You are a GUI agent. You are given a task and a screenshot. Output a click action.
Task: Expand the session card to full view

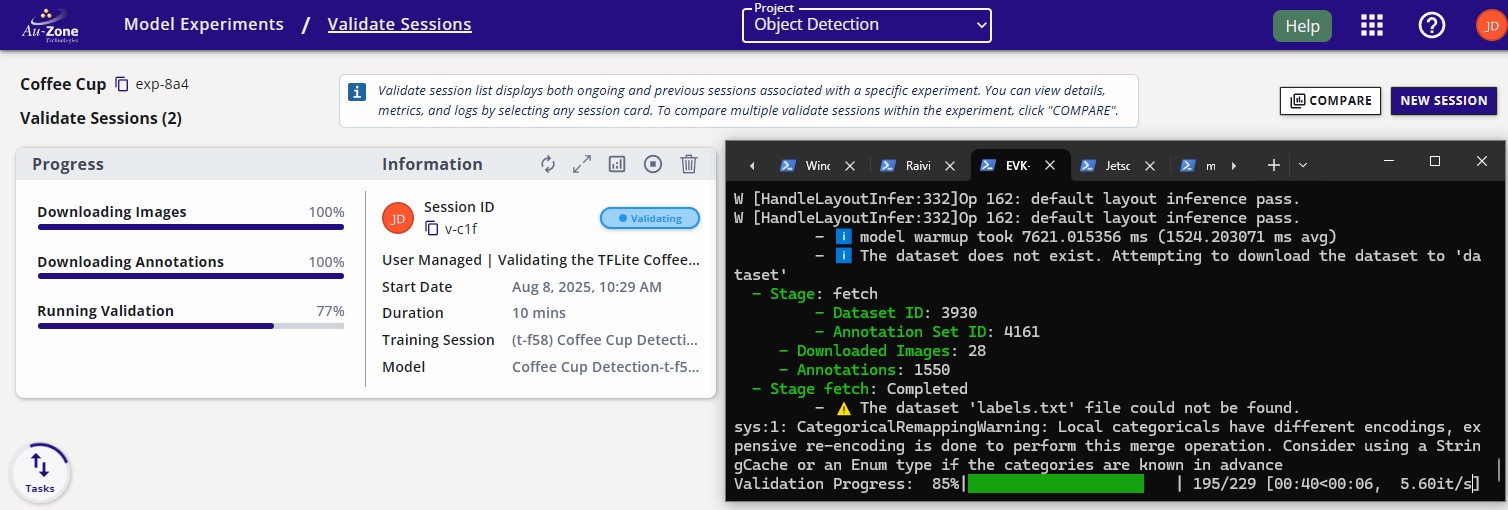(x=582, y=164)
